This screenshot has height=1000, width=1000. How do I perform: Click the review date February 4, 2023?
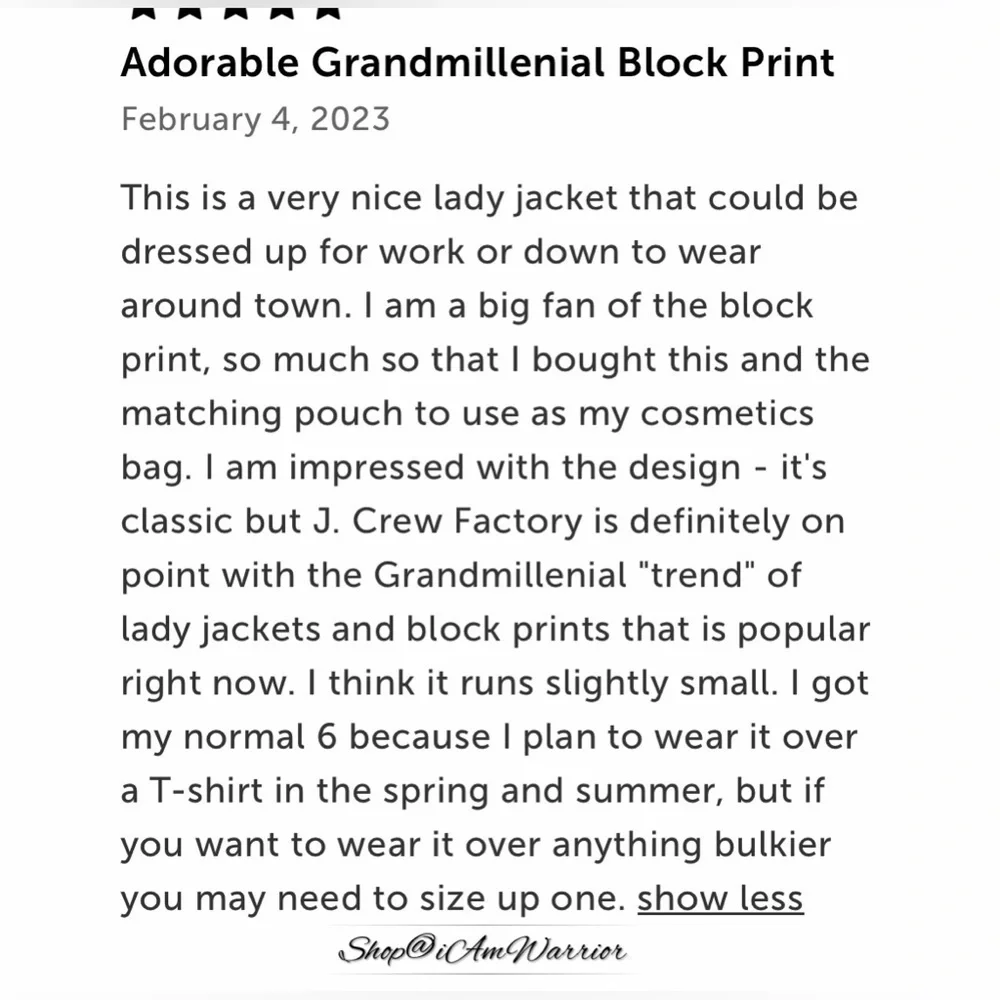(x=256, y=119)
